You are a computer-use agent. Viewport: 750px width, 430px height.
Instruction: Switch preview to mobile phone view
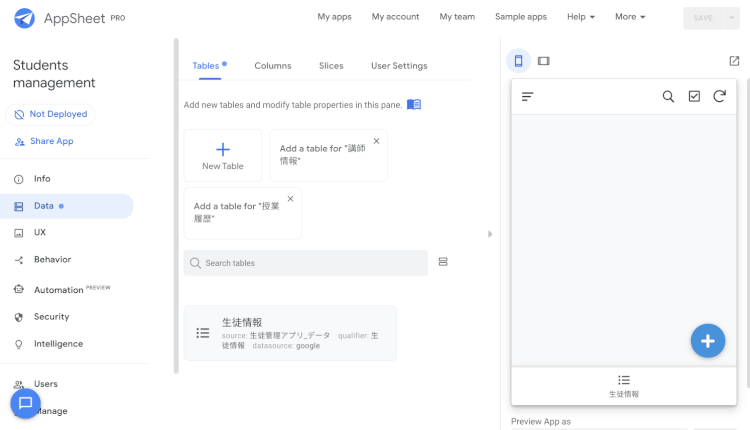pyautogui.click(x=518, y=61)
